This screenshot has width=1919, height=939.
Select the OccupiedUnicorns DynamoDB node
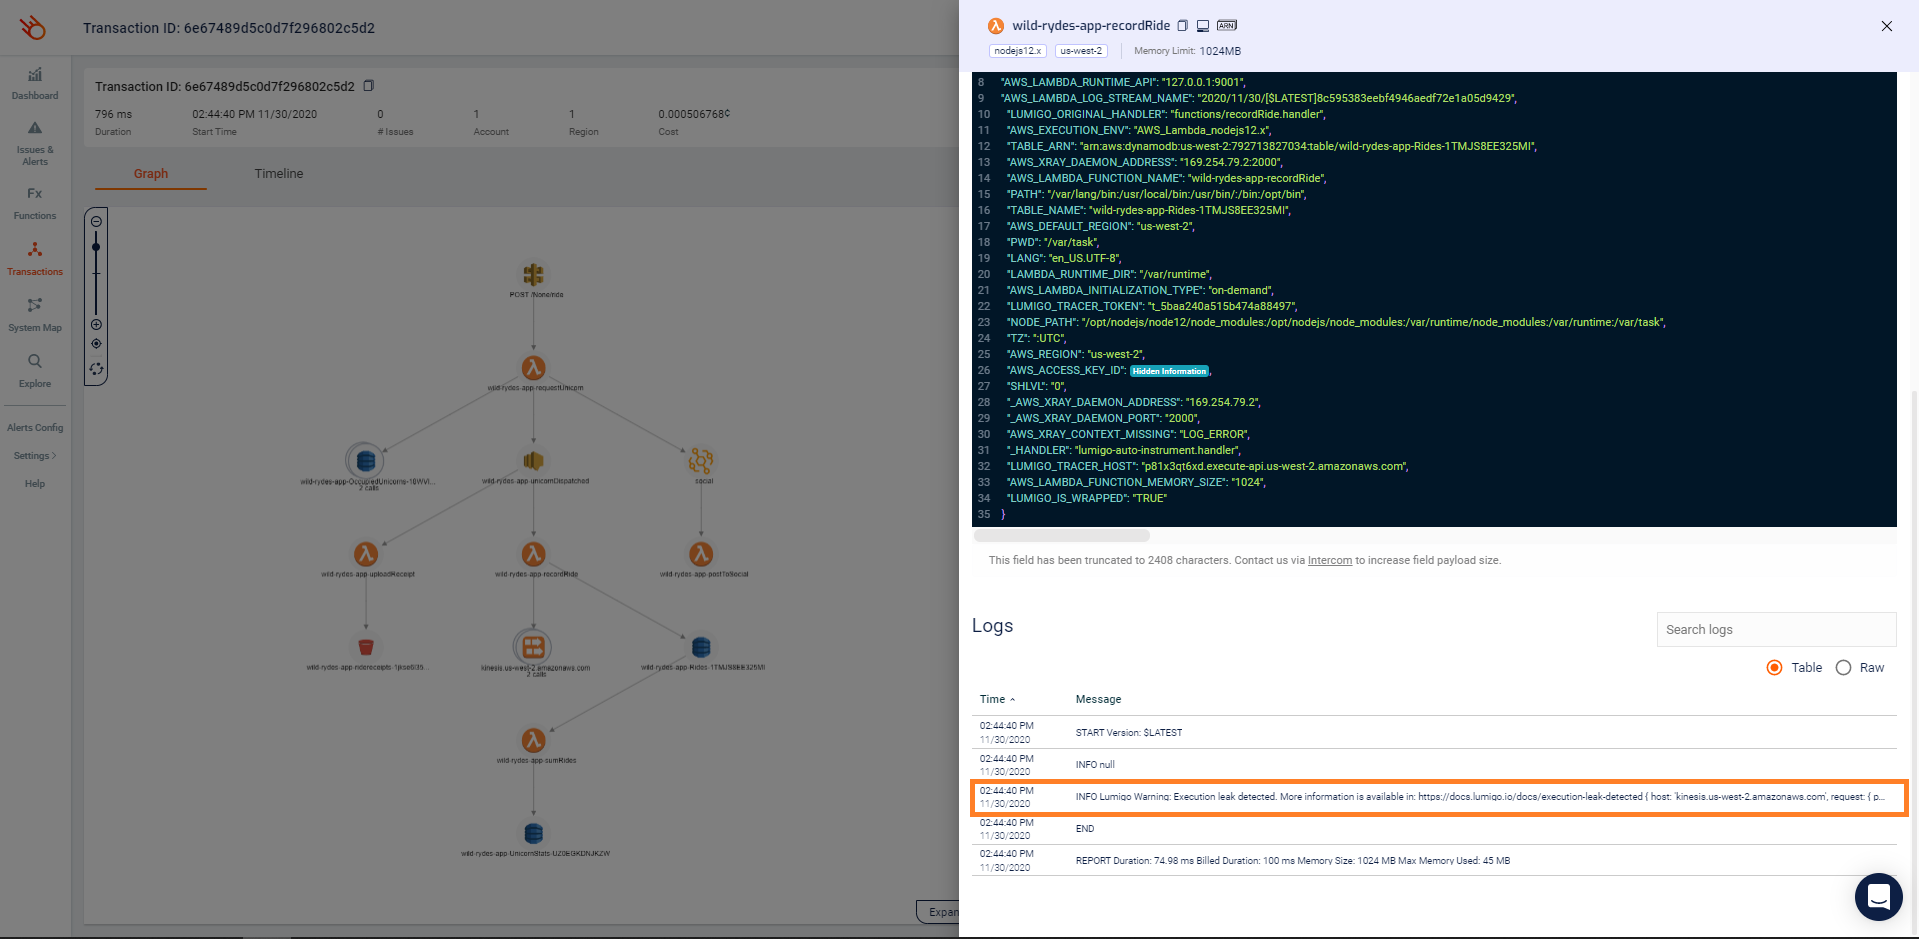point(365,461)
